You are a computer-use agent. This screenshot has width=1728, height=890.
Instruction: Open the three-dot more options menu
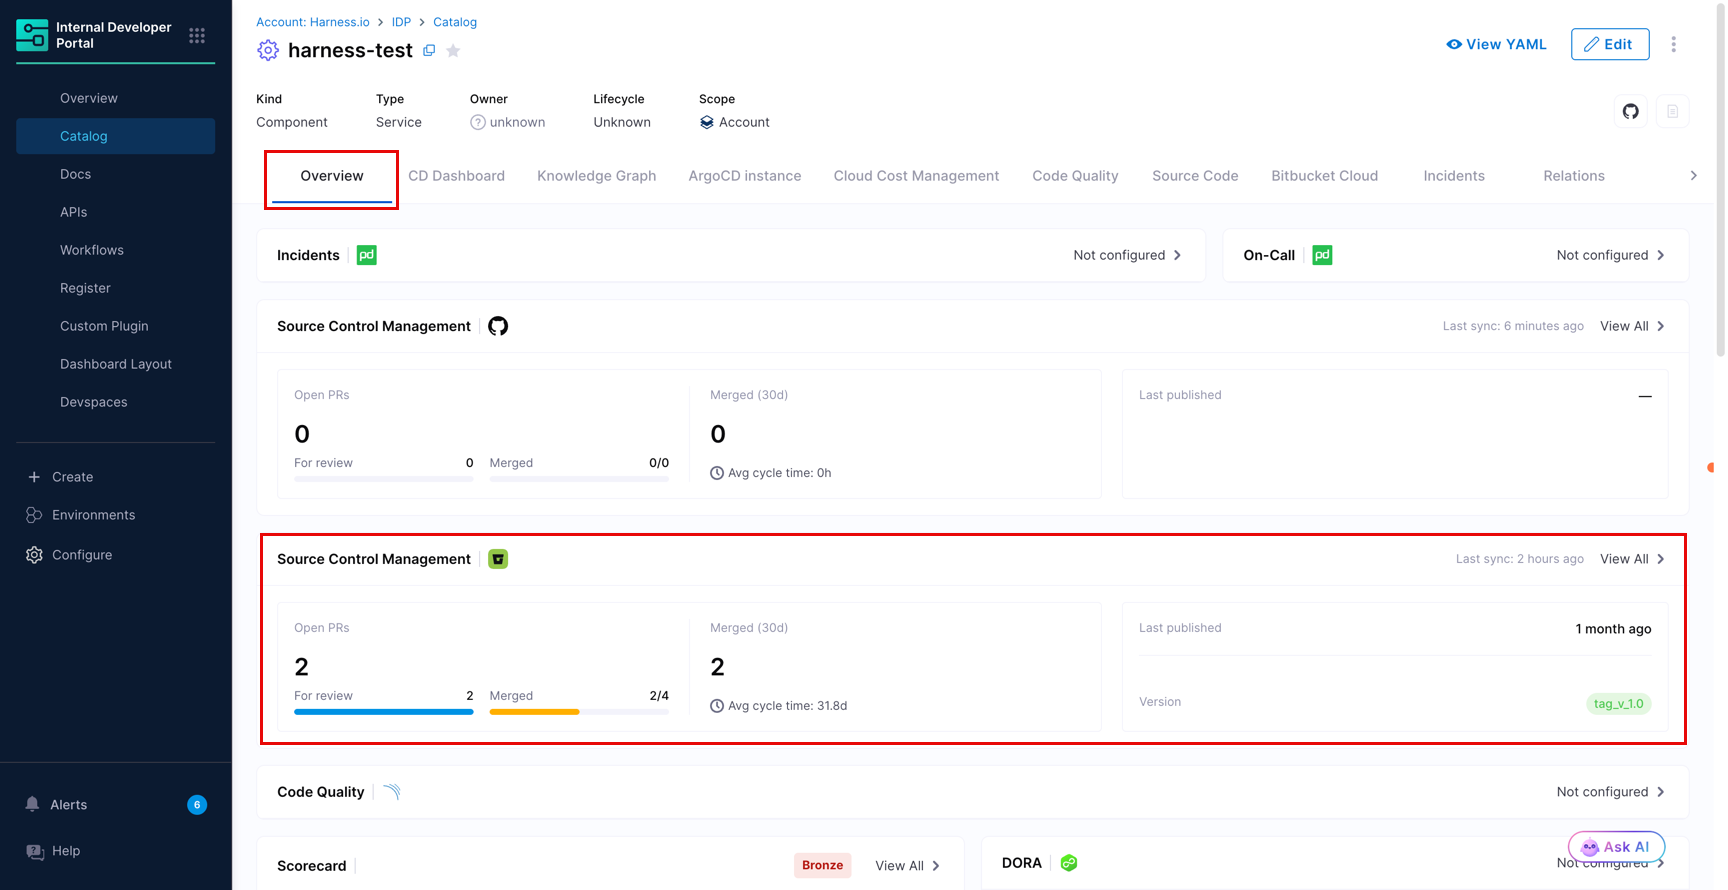tap(1673, 44)
